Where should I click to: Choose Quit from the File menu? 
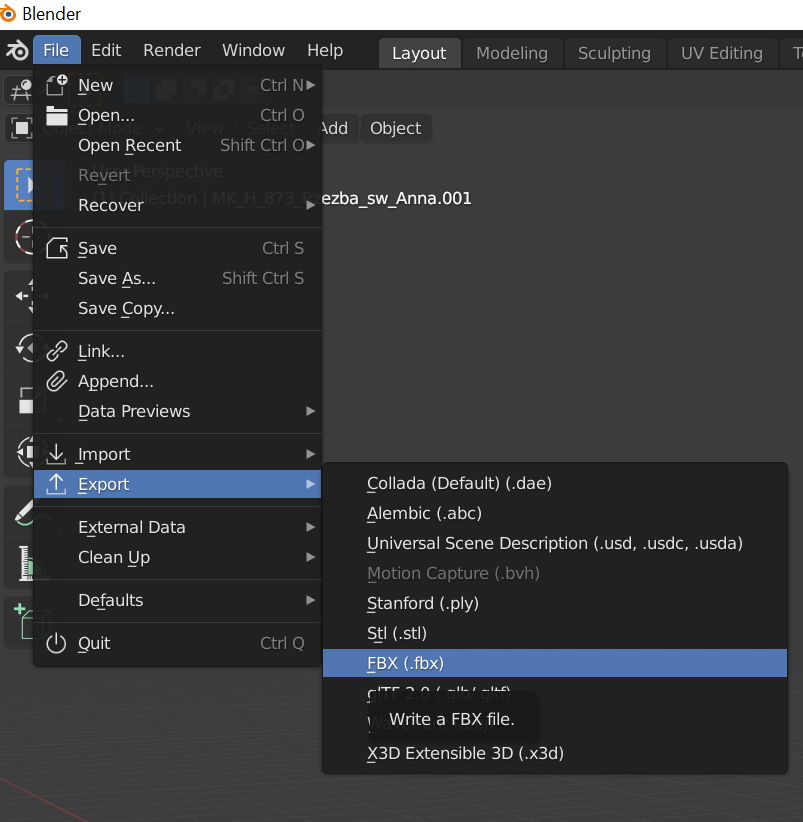click(178, 643)
